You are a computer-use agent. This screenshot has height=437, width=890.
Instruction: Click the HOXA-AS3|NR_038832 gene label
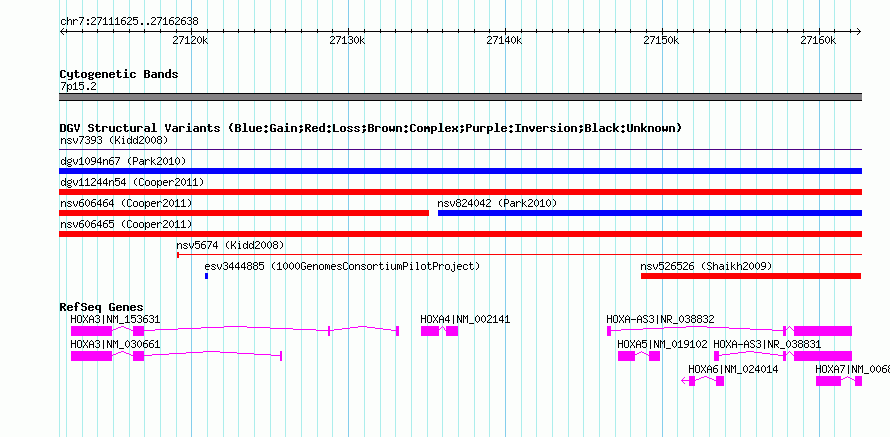(660, 320)
